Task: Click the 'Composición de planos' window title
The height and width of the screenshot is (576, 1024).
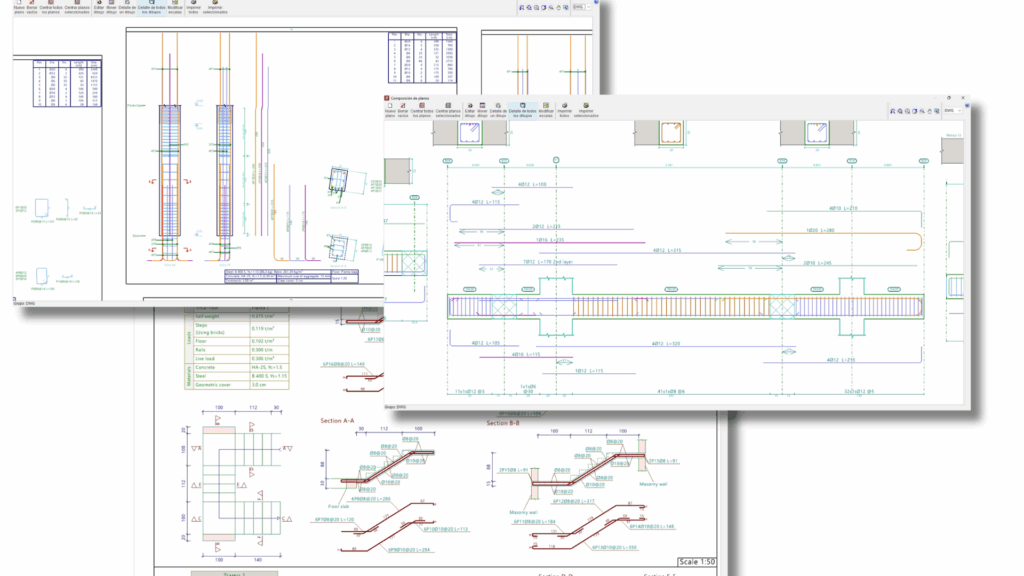Action: tap(410, 98)
